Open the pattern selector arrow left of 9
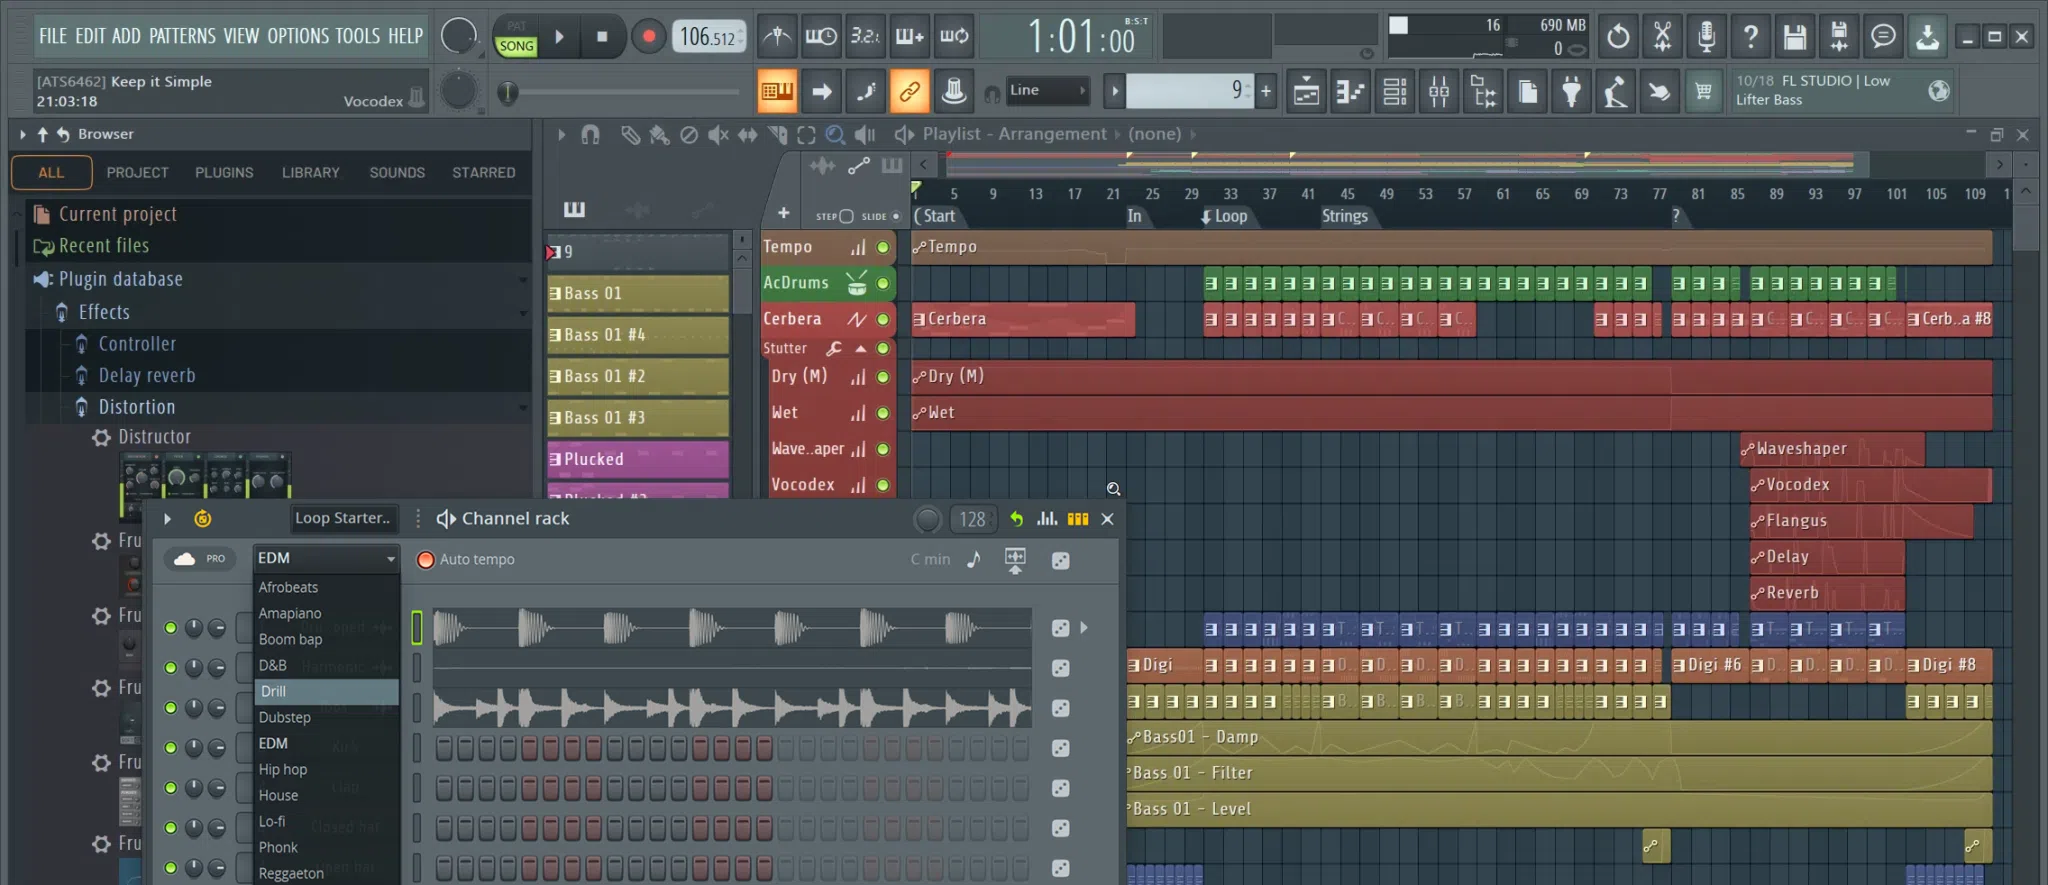This screenshot has width=2048, height=885. click(1114, 91)
